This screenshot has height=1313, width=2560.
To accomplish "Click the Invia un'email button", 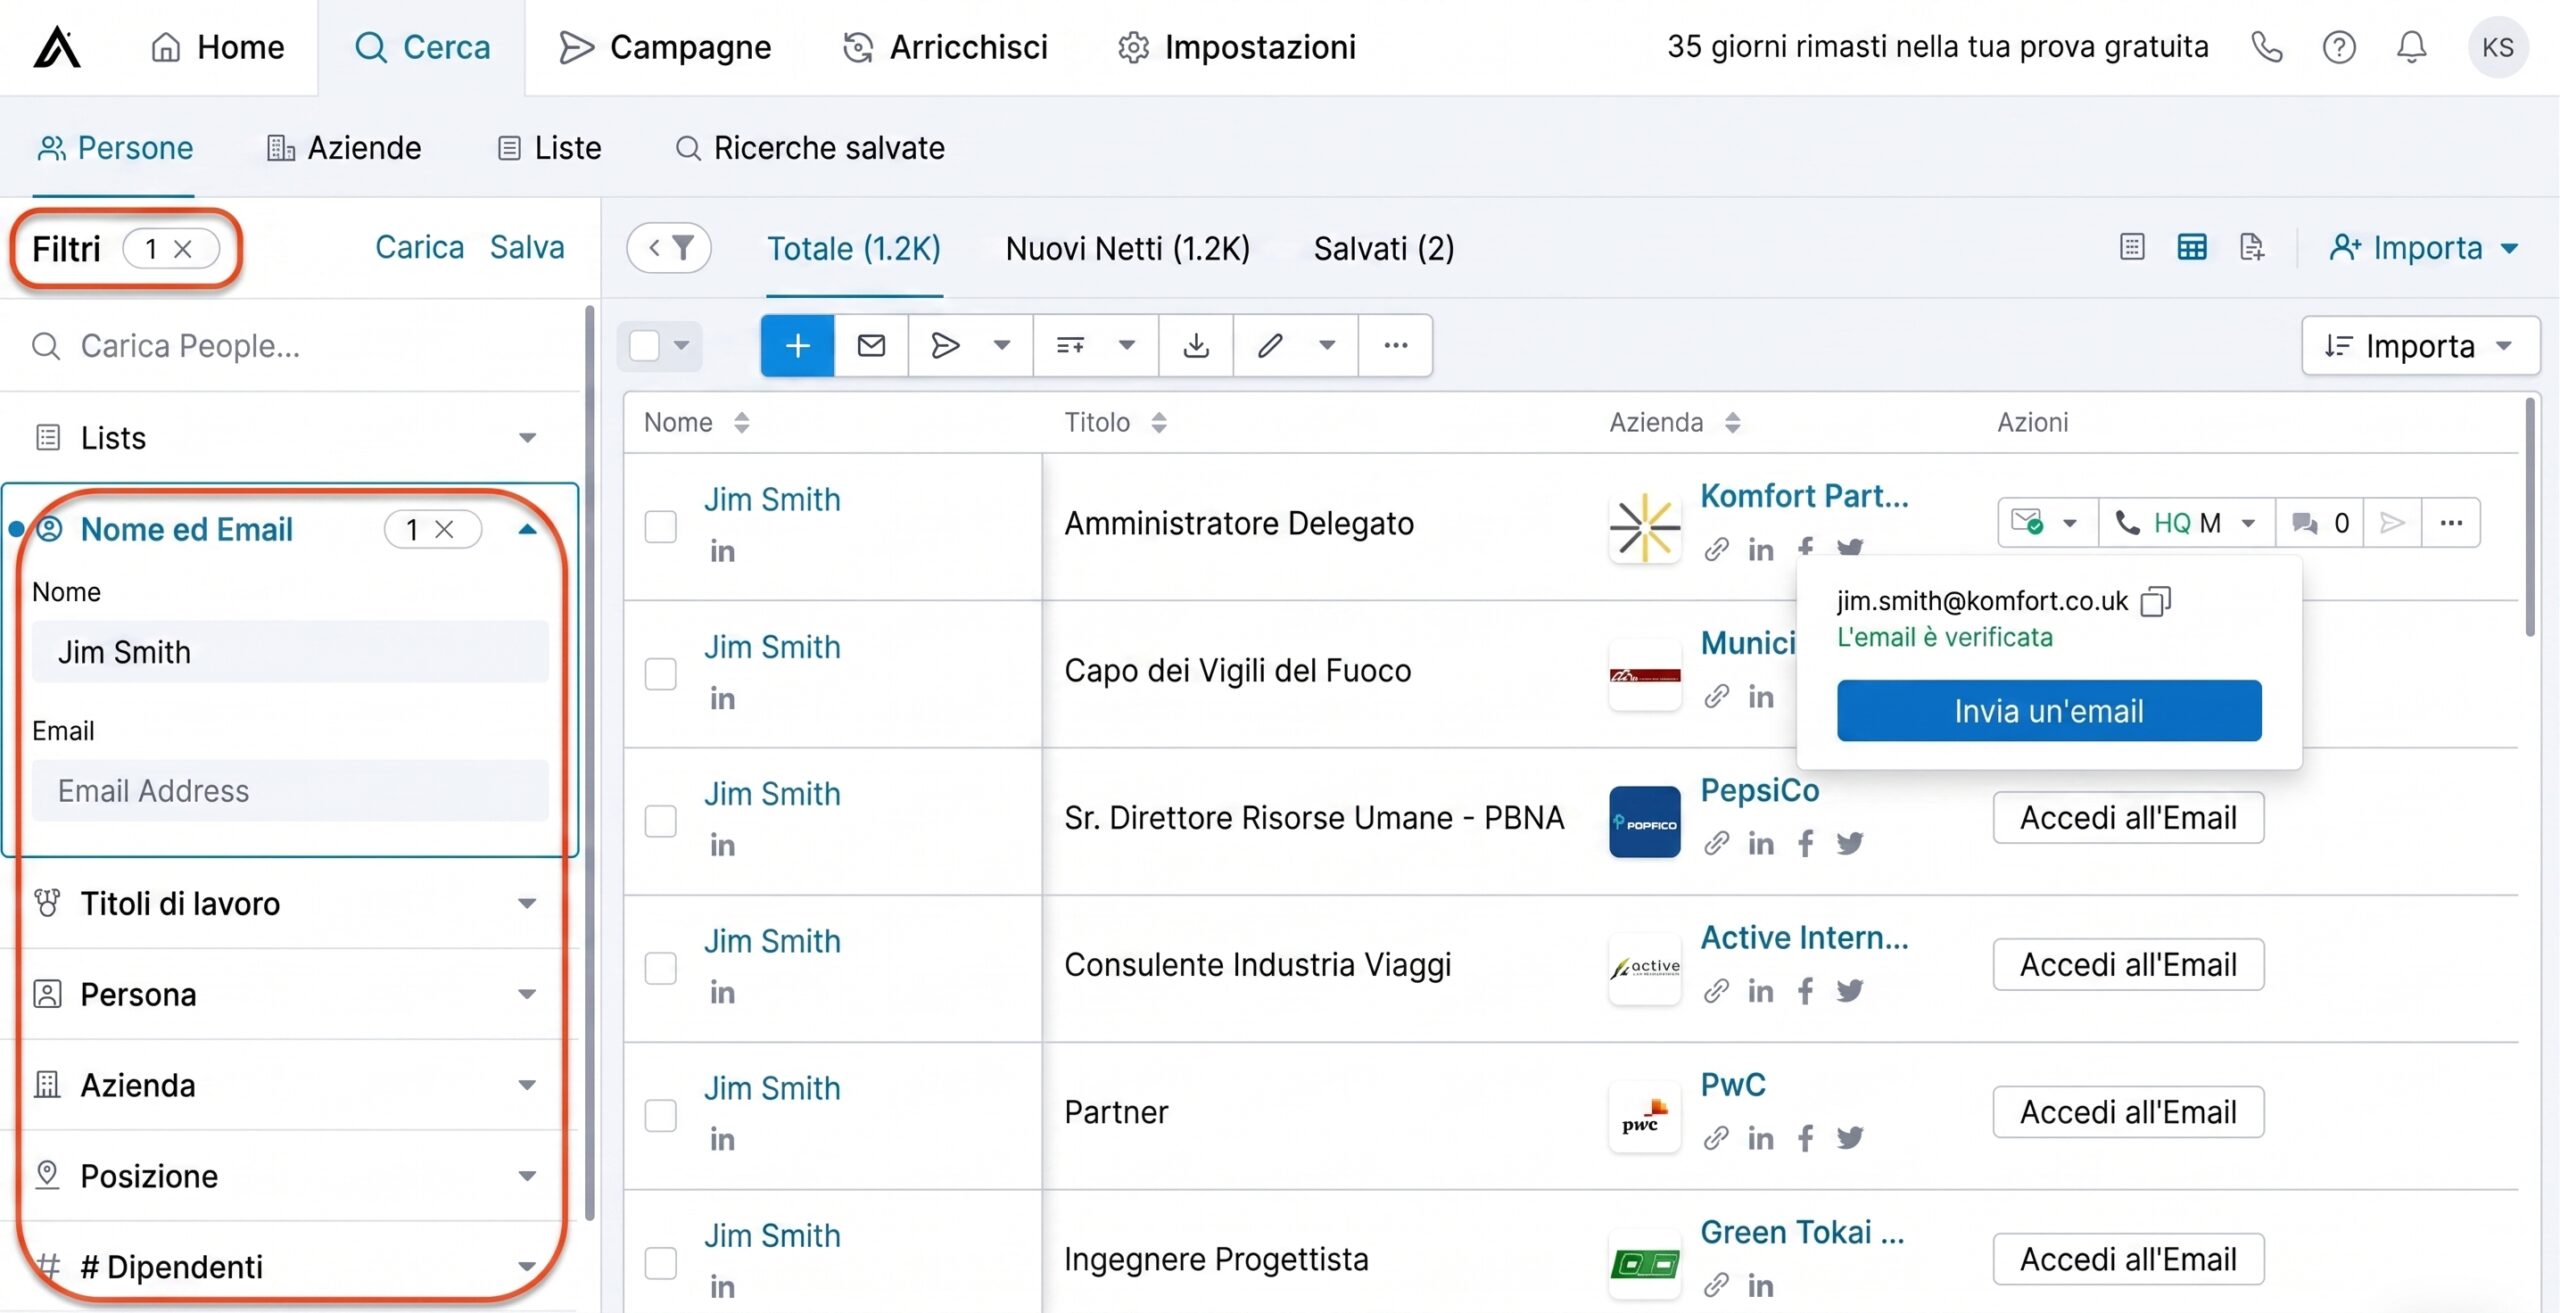I will tap(2048, 711).
